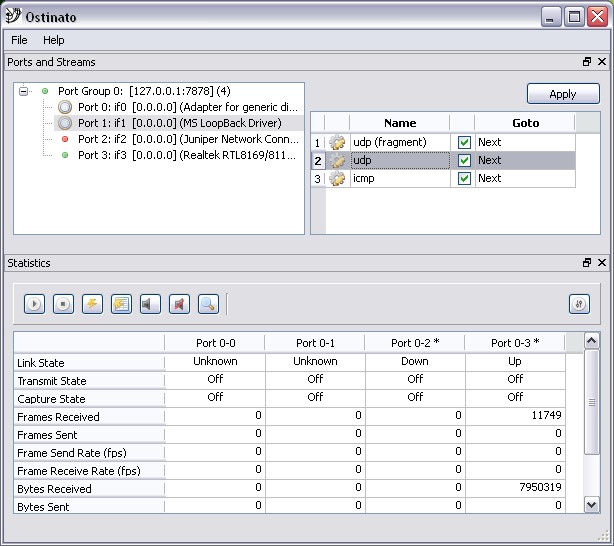Uncheck the udp stream checkbox
Image resolution: width=614 pixels, height=546 pixels.
(x=464, y=161)
